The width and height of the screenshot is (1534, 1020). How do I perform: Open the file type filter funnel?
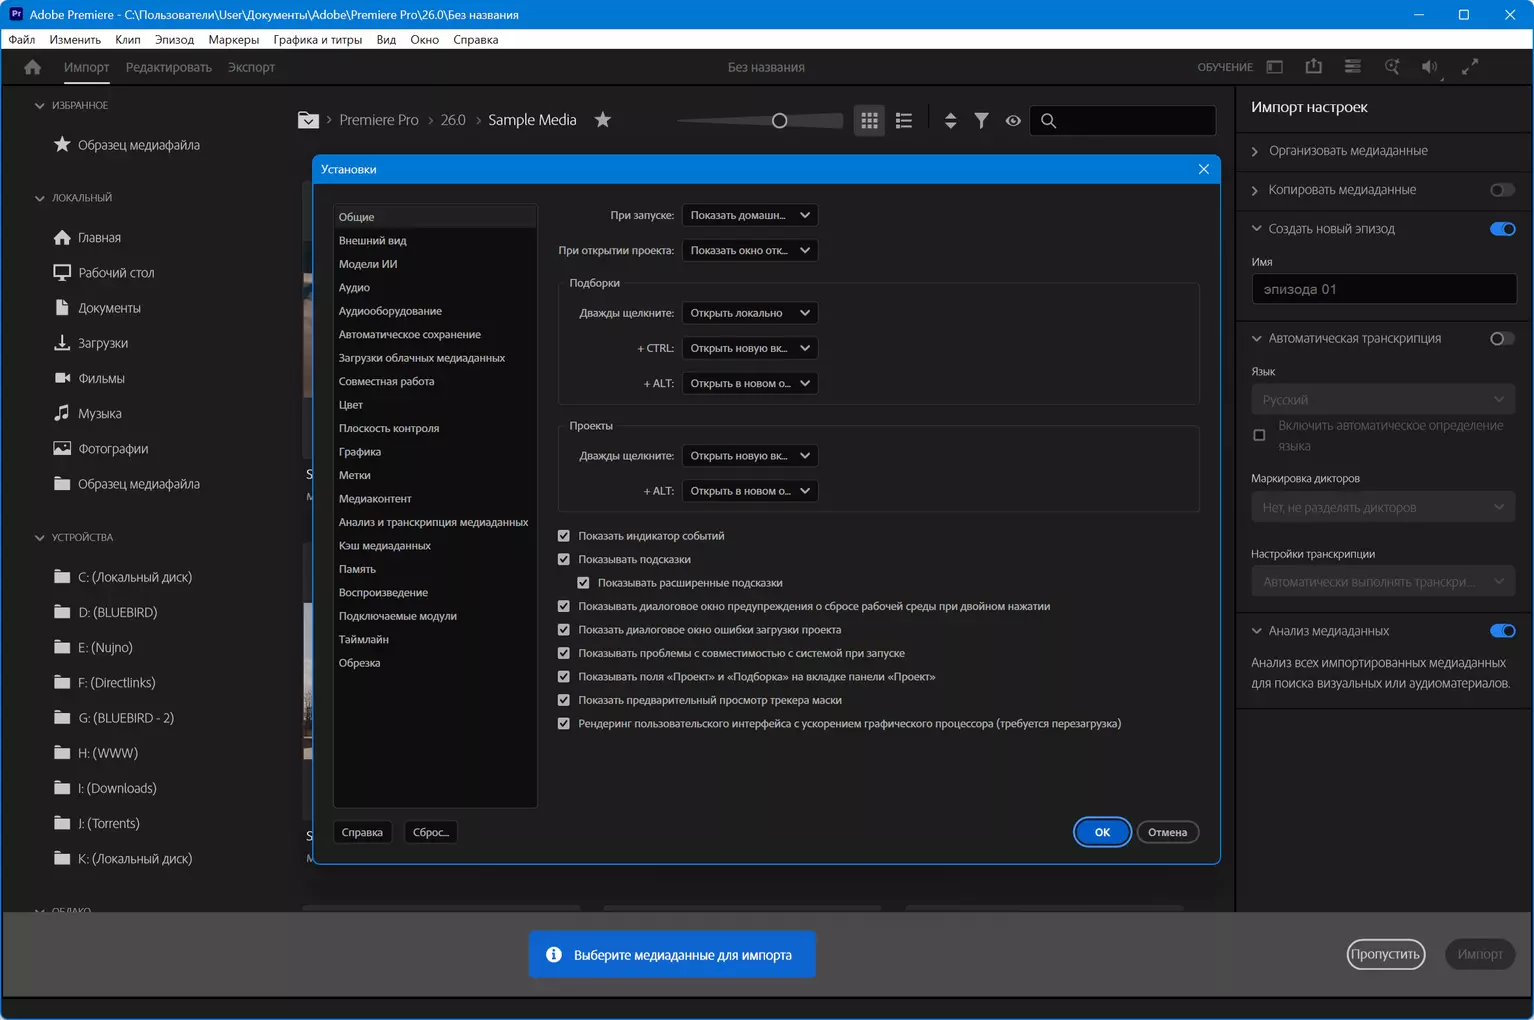(x=981, y=120)
